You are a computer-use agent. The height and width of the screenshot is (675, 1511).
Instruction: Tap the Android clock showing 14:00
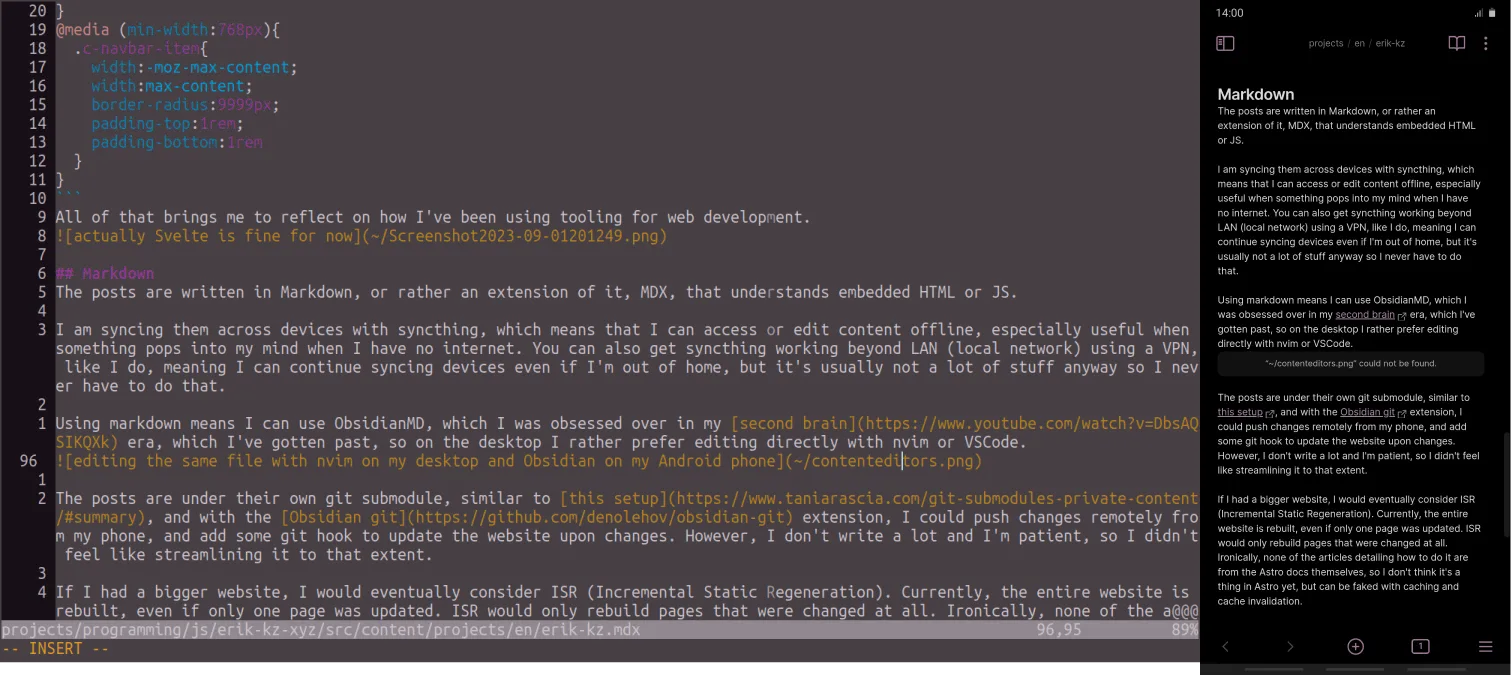click(x=1229, y=13)
